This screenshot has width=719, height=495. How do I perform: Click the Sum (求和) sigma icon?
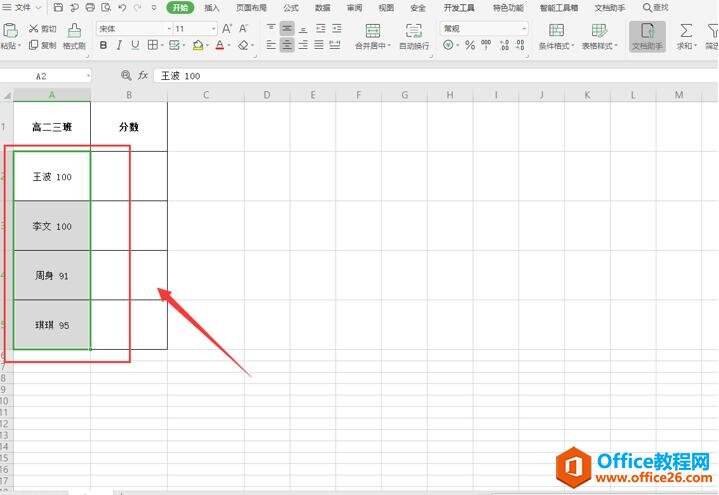686,31
